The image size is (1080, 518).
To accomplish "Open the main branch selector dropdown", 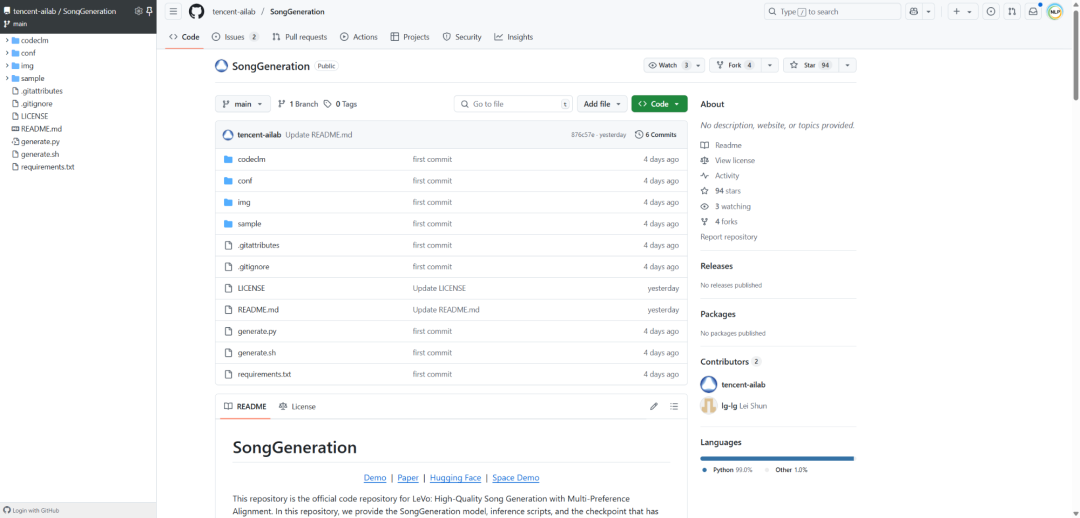I will [242, 104].
